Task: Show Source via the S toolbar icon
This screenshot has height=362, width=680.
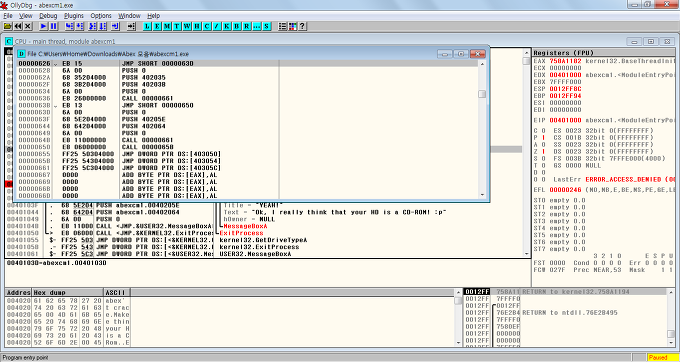Action: point(267,26)
